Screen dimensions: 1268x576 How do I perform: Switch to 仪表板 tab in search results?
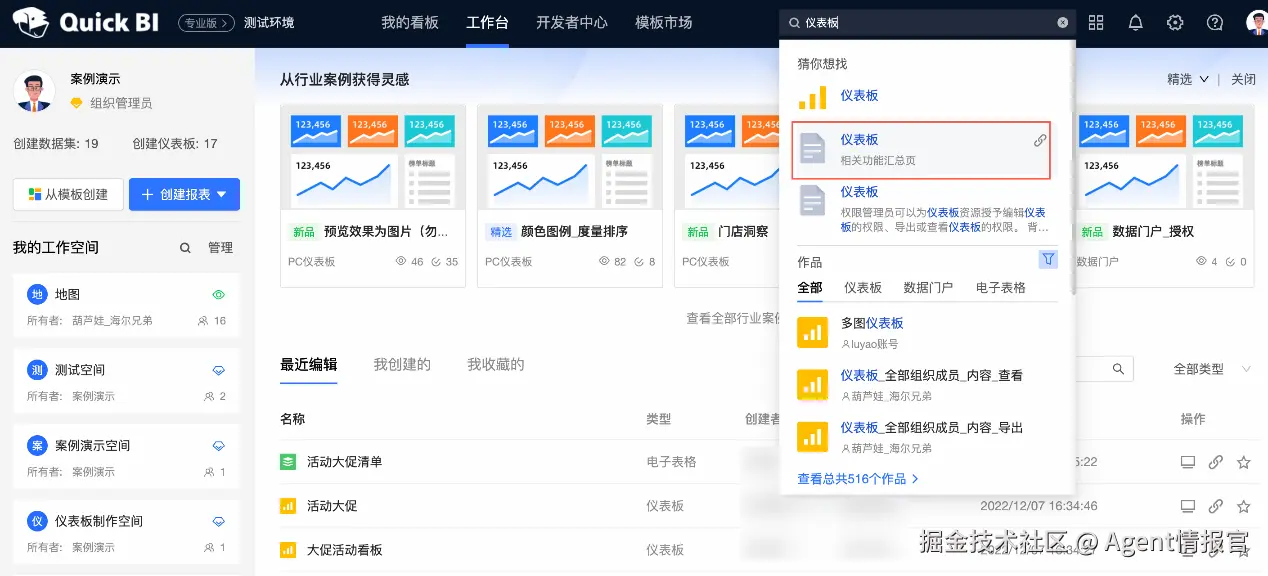pyautogui.click(x=863, y=288)
